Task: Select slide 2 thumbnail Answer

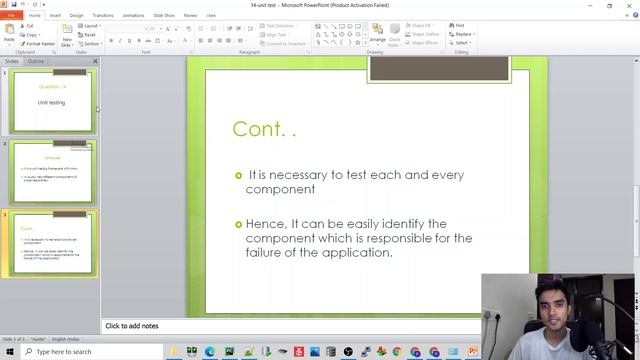Action: [53, 172]
